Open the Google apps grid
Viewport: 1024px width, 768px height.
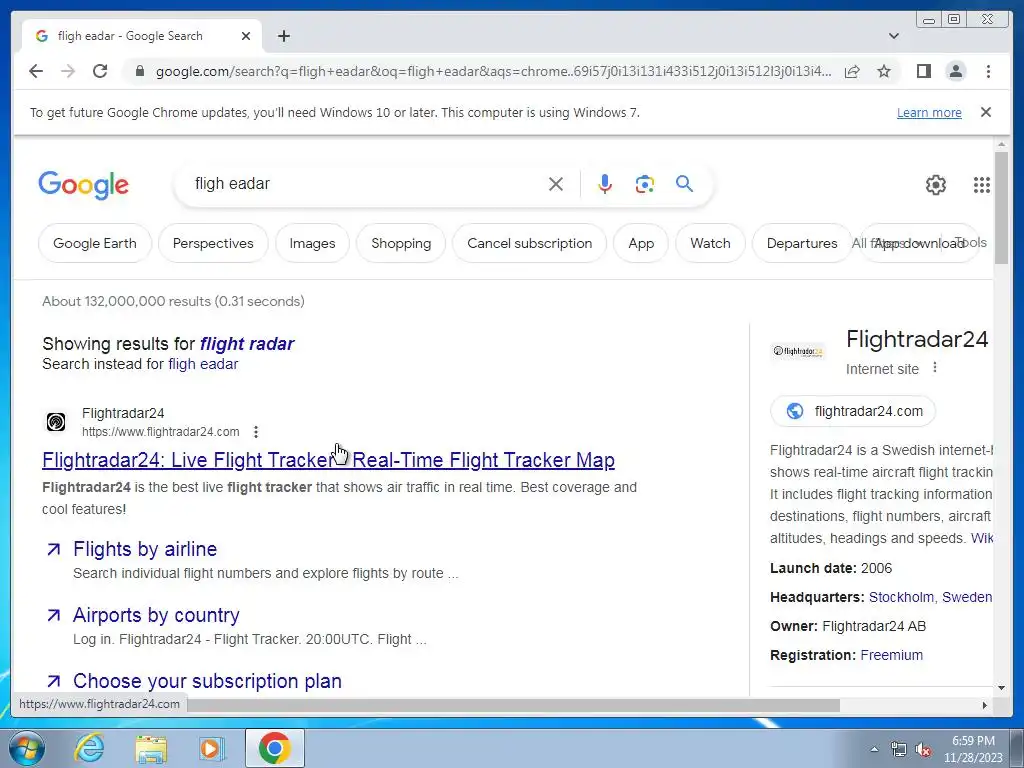coord(982,185)
